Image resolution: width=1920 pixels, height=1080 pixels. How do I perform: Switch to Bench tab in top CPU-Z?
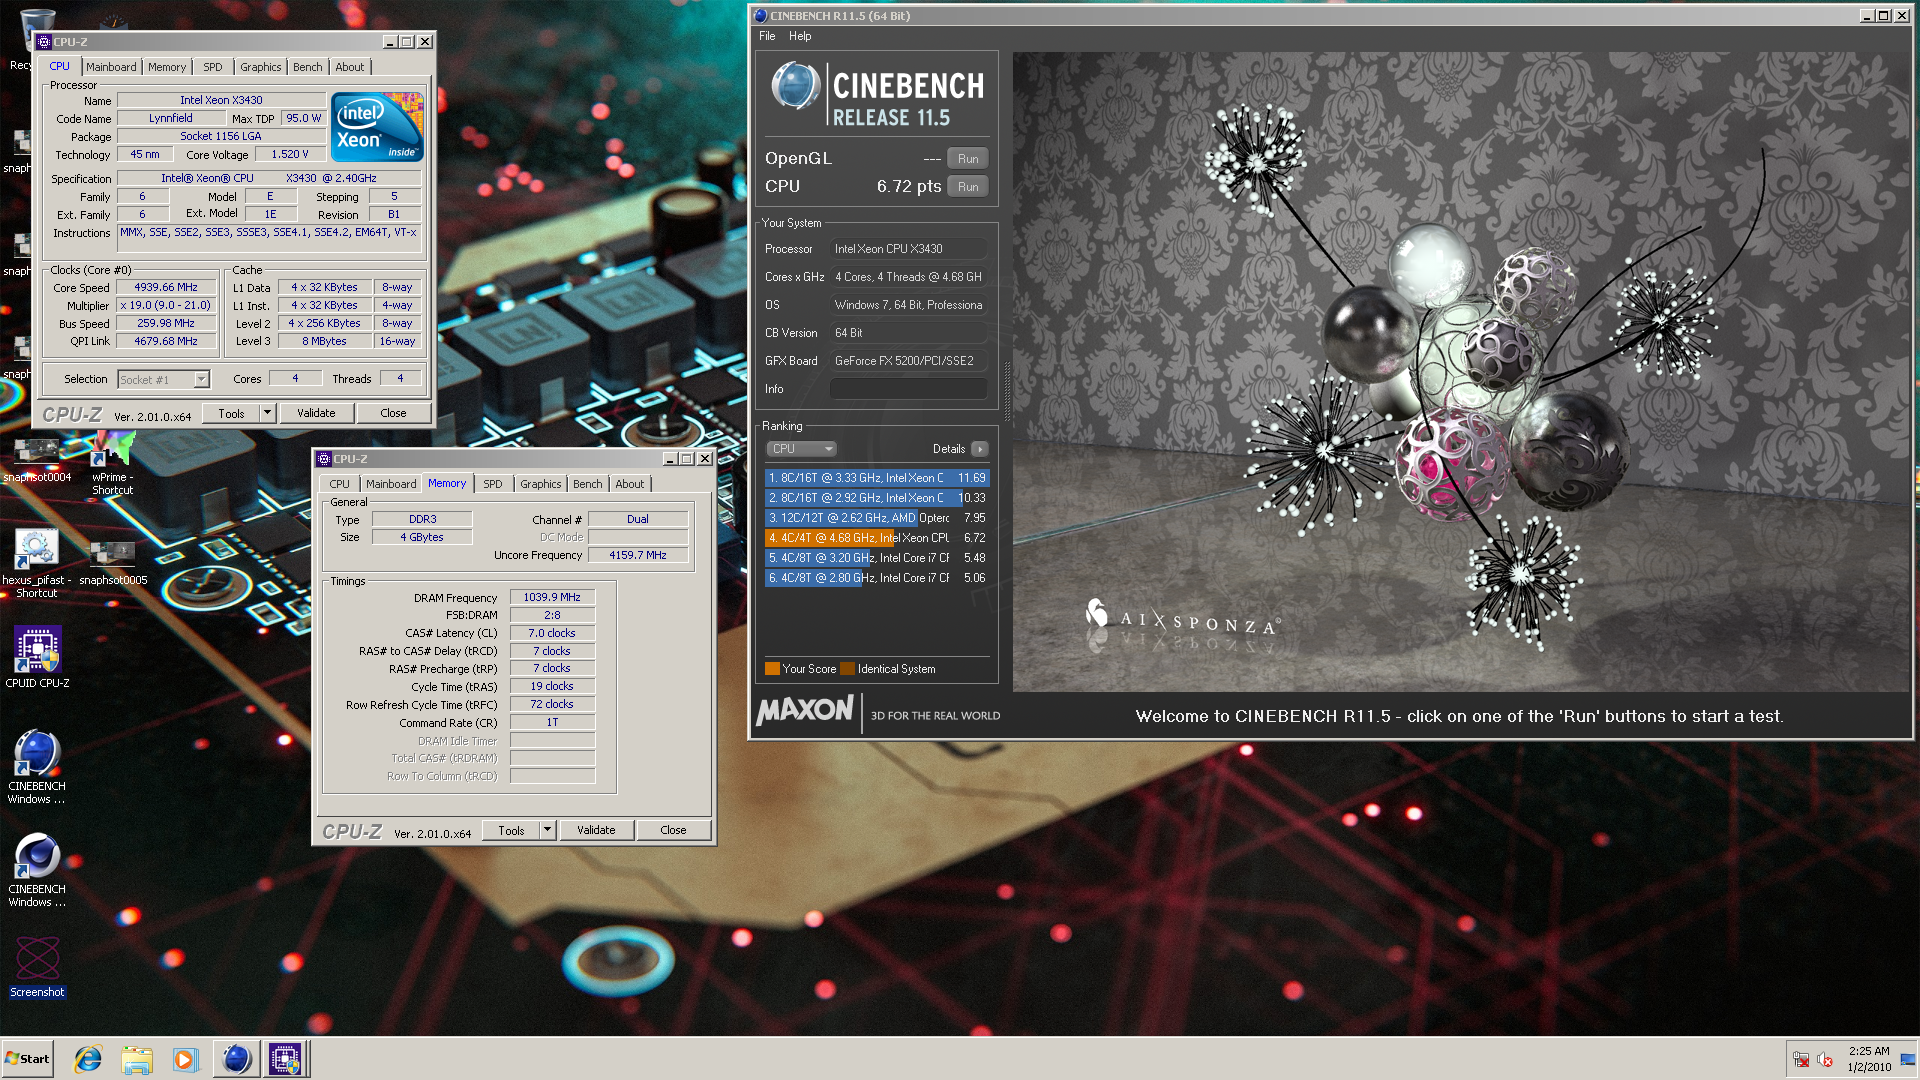click(x=308, y=67)
